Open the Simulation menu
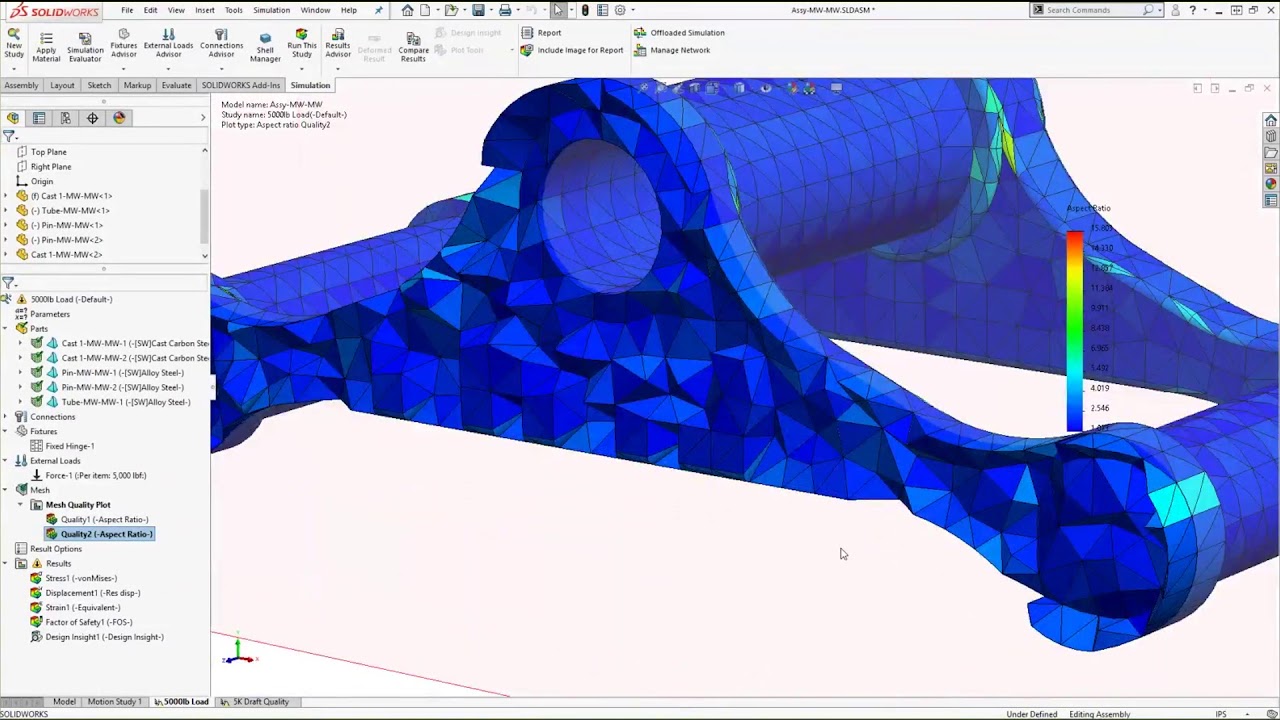 (x=271, y=10)
